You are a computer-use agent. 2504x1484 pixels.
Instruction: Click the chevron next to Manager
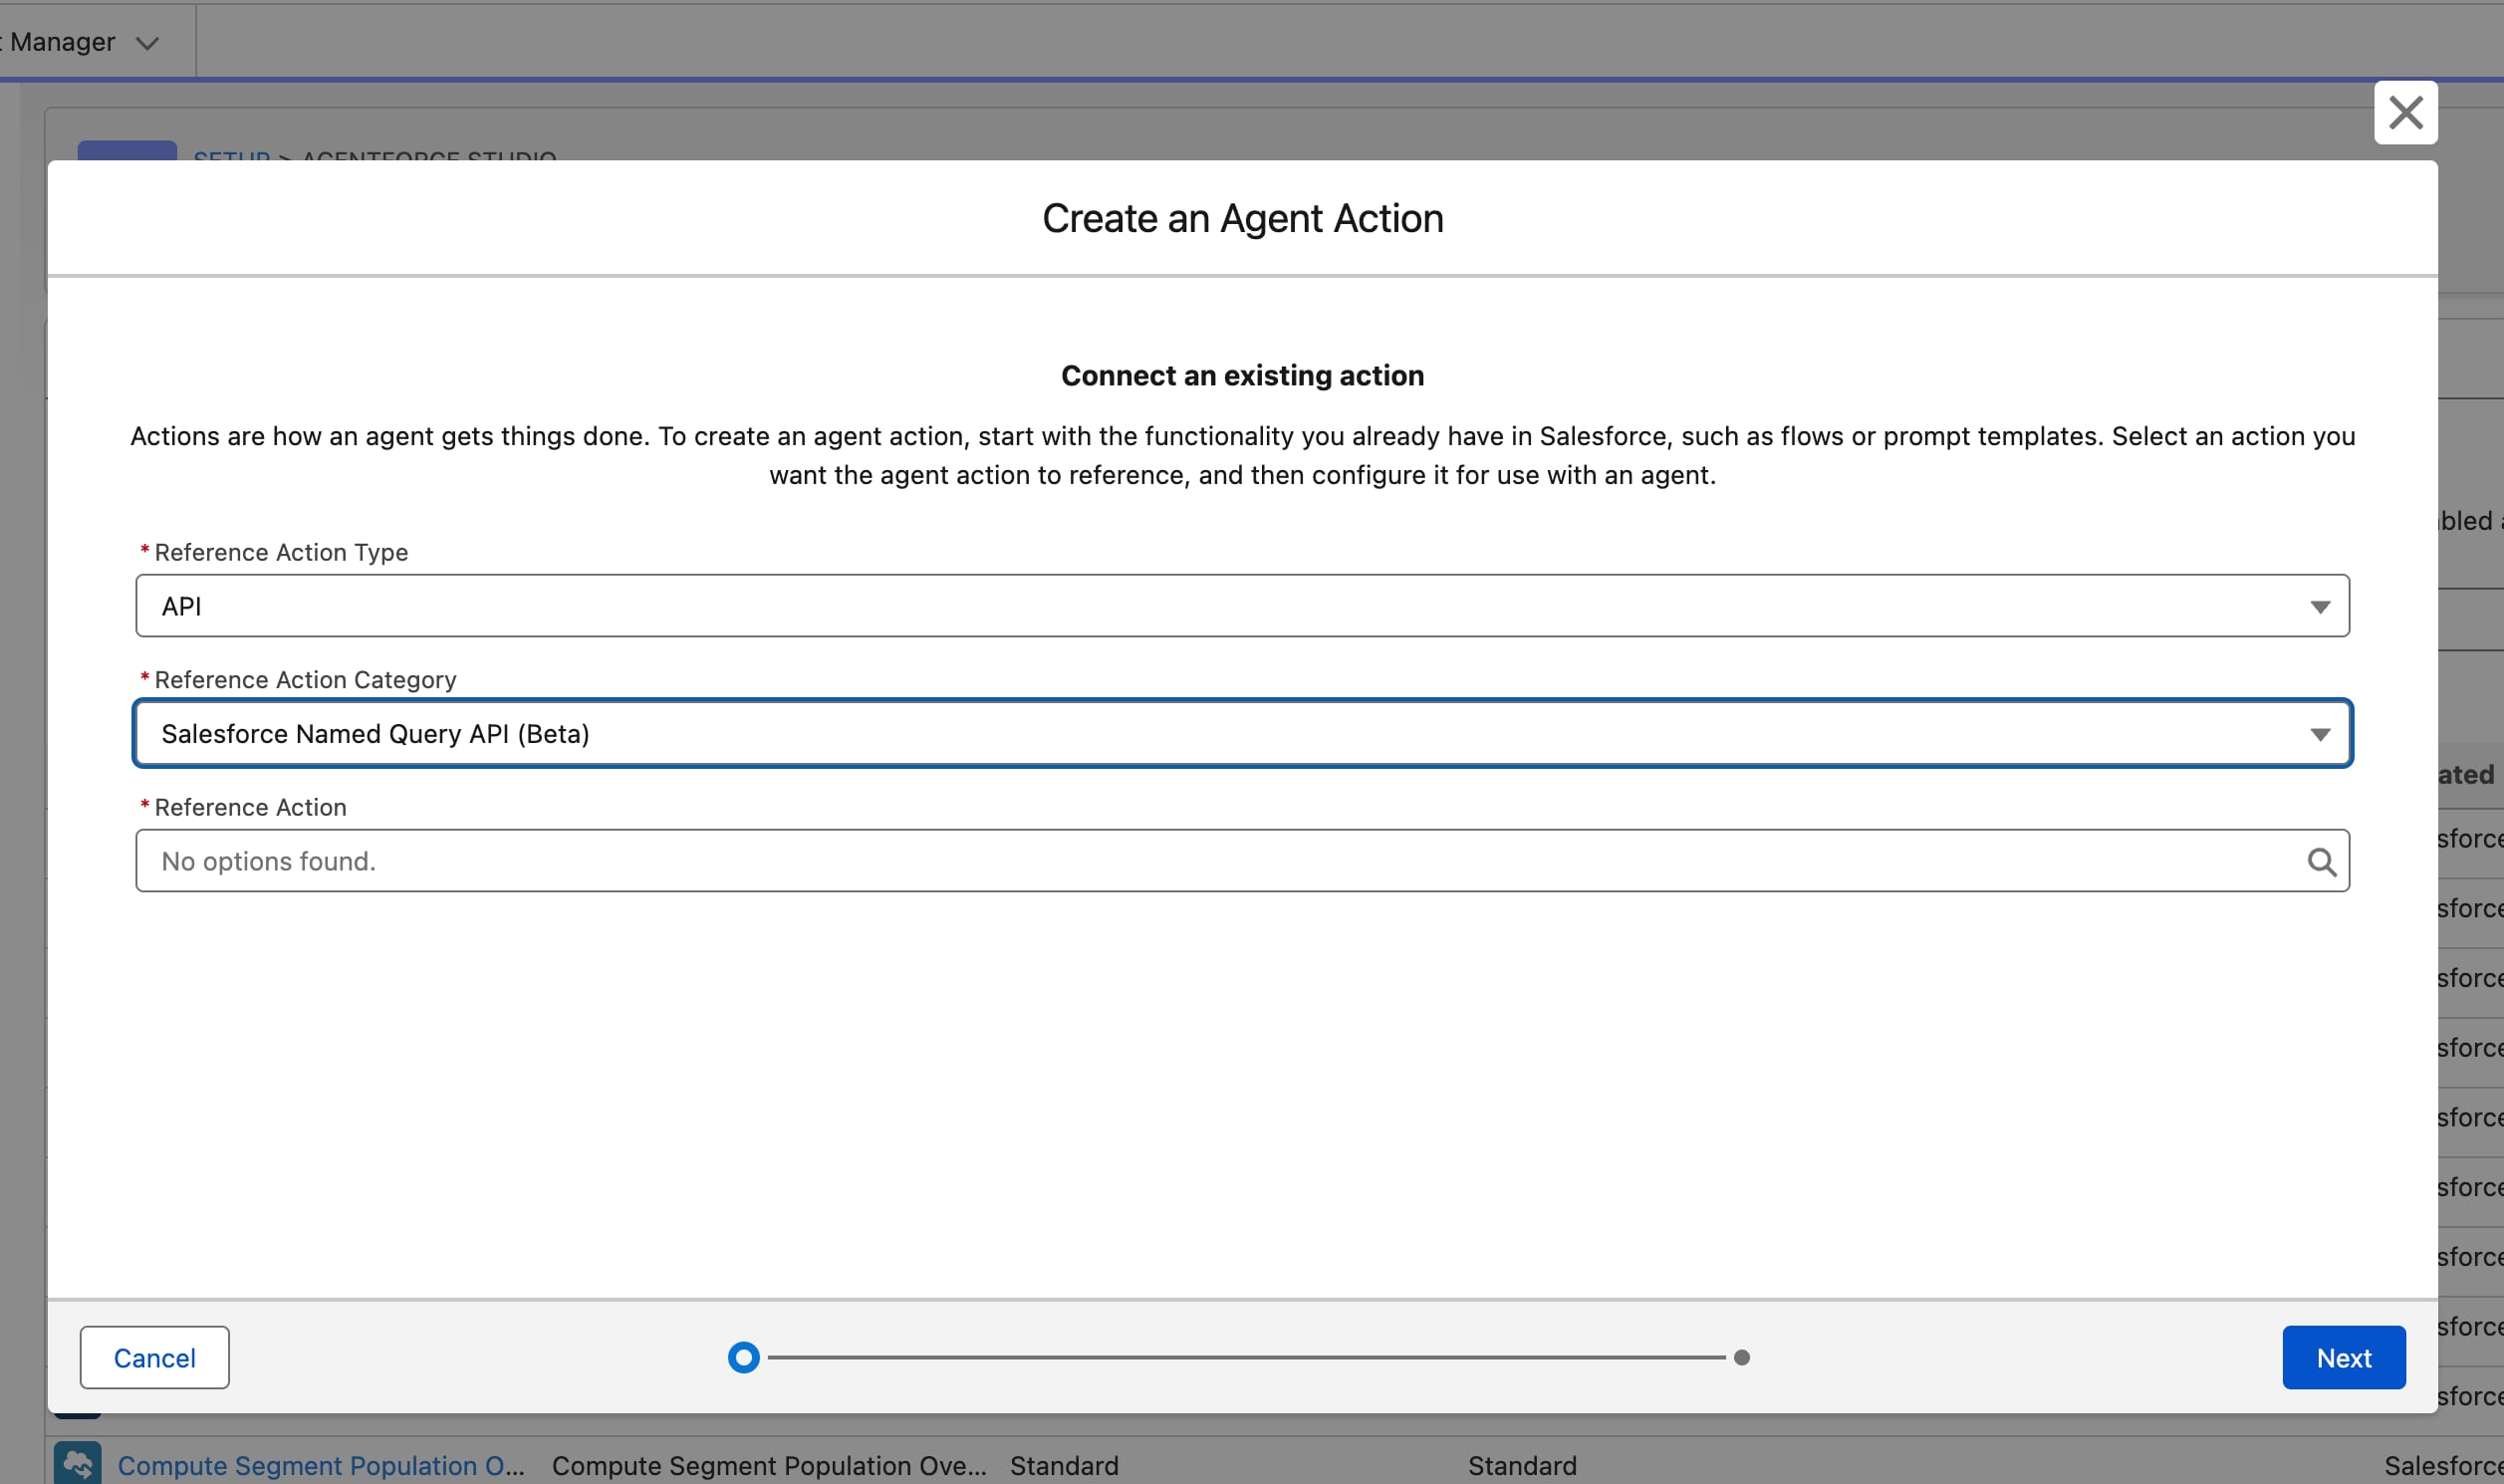[147, 43]
